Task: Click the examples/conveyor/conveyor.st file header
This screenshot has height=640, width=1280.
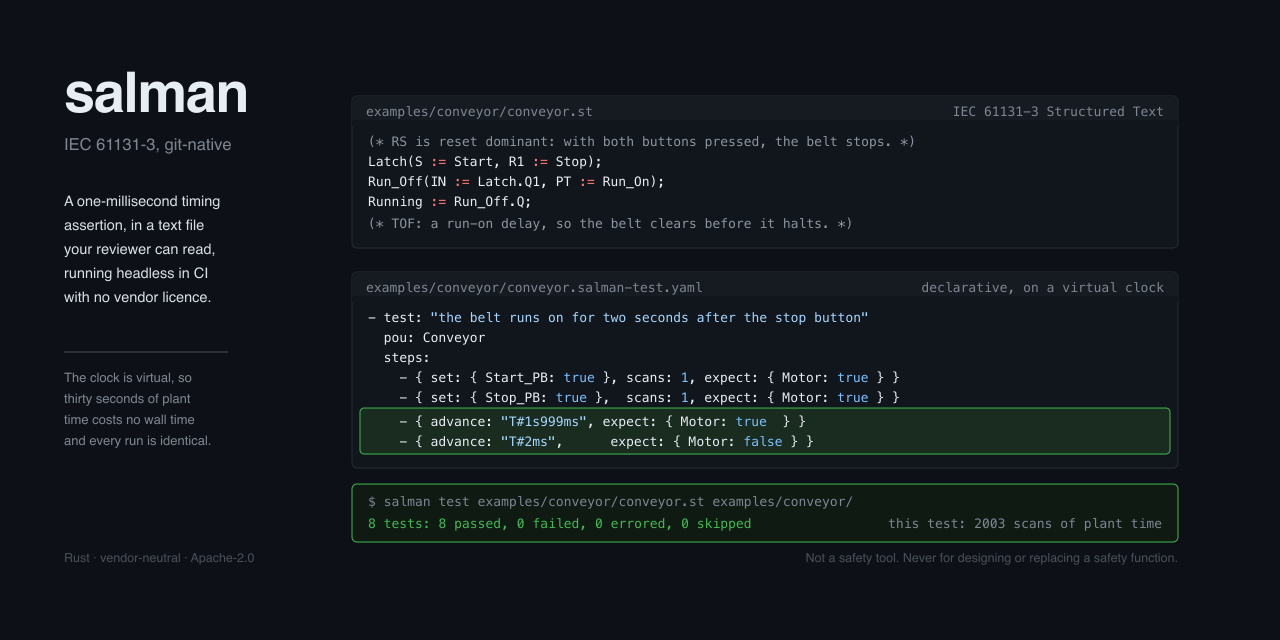Action: tap(479, 112)
